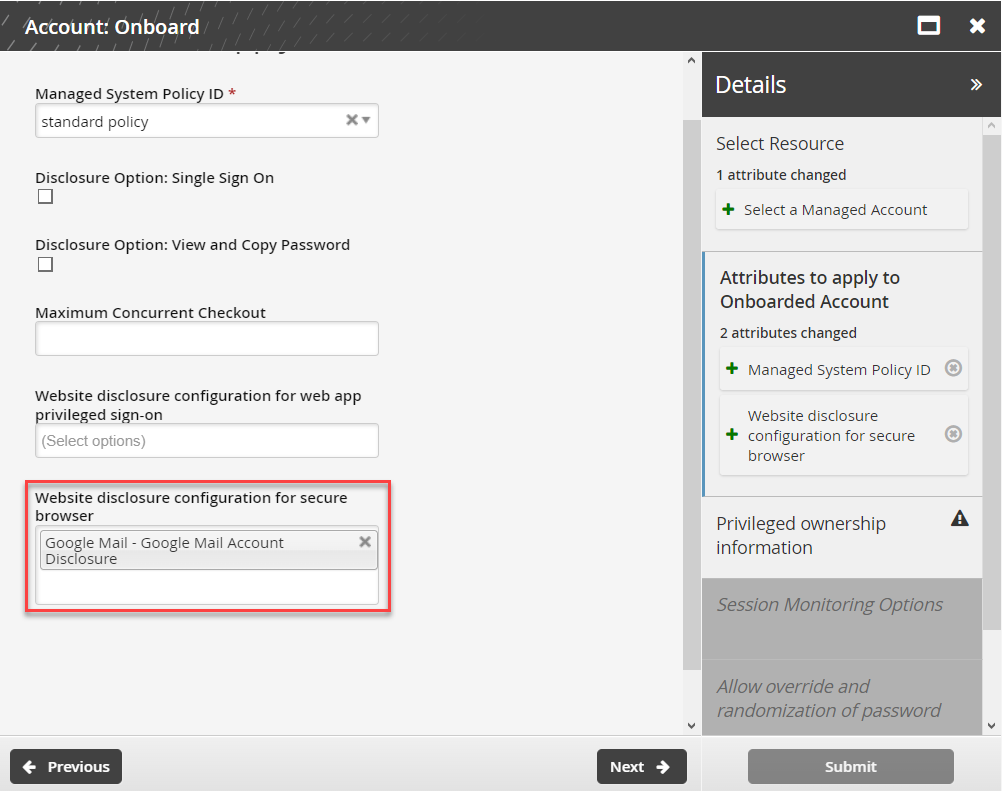
Task: Check Disclosure Option: View and Copy Password
Action: (44, 263)
